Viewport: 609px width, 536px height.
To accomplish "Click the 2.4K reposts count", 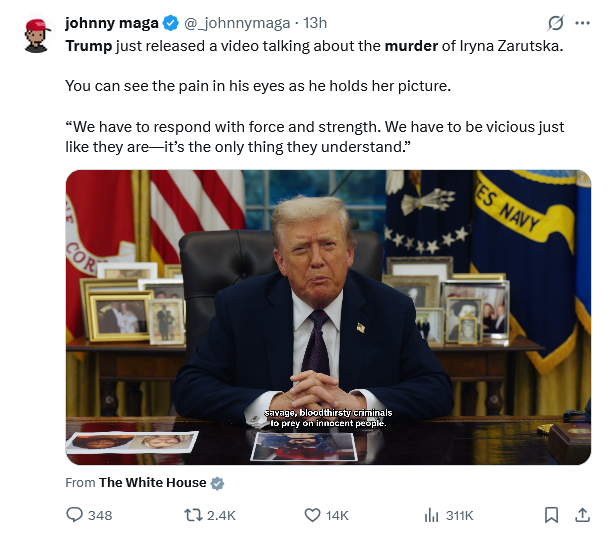I will point(221,515).
